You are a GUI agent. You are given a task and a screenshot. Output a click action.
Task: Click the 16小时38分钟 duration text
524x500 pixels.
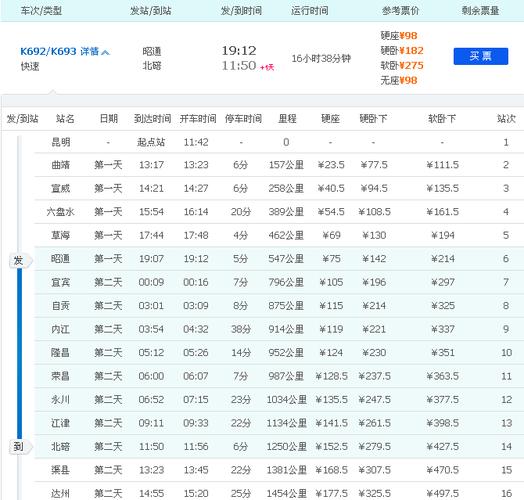[x=321, y=59]
